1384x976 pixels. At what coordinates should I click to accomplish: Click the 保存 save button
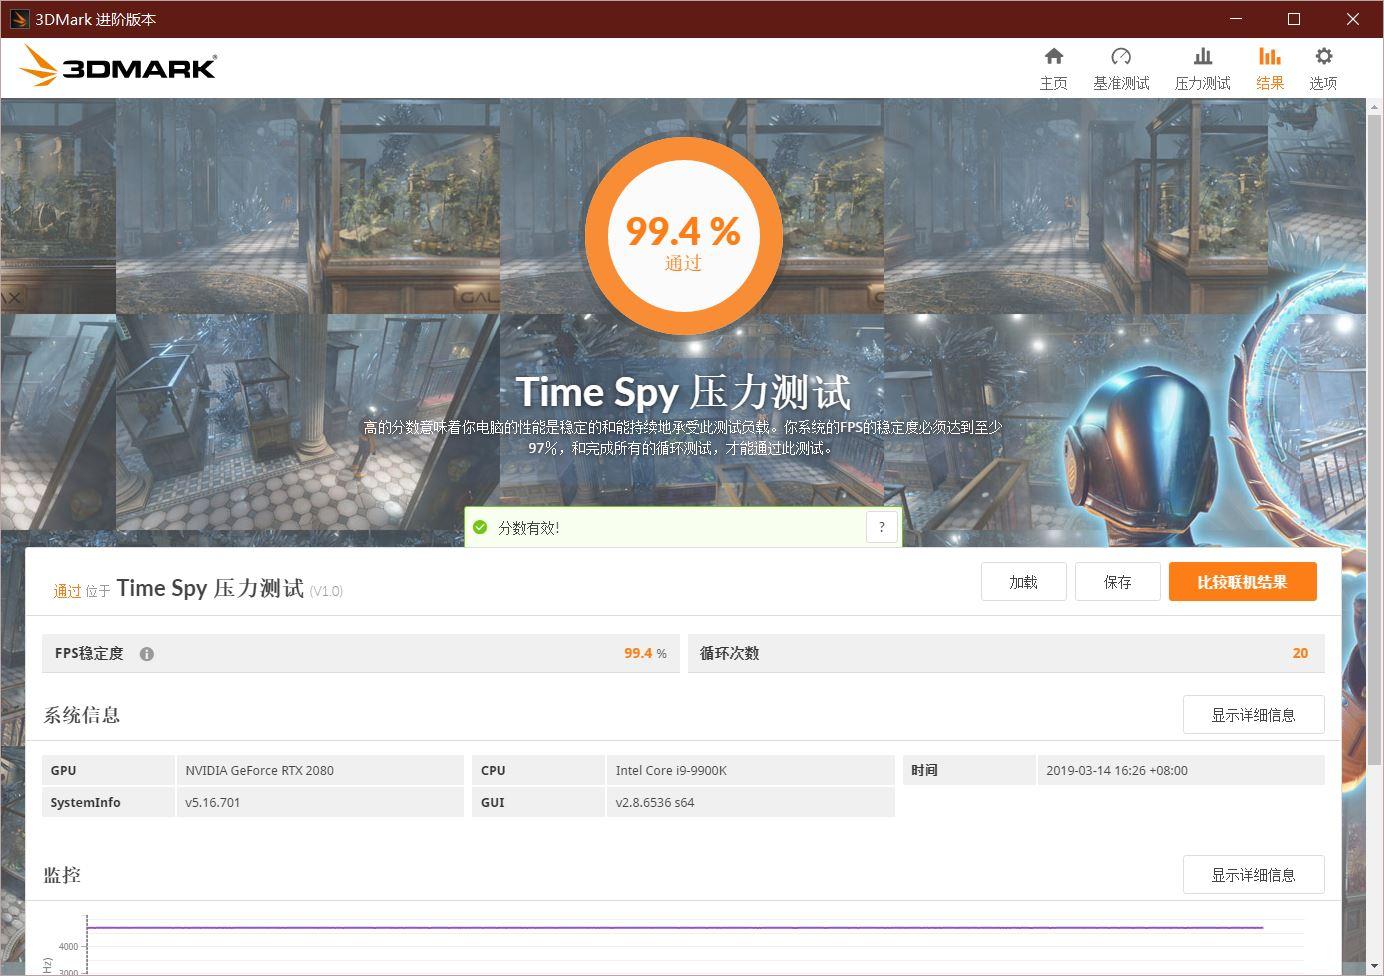(1117, 582)
